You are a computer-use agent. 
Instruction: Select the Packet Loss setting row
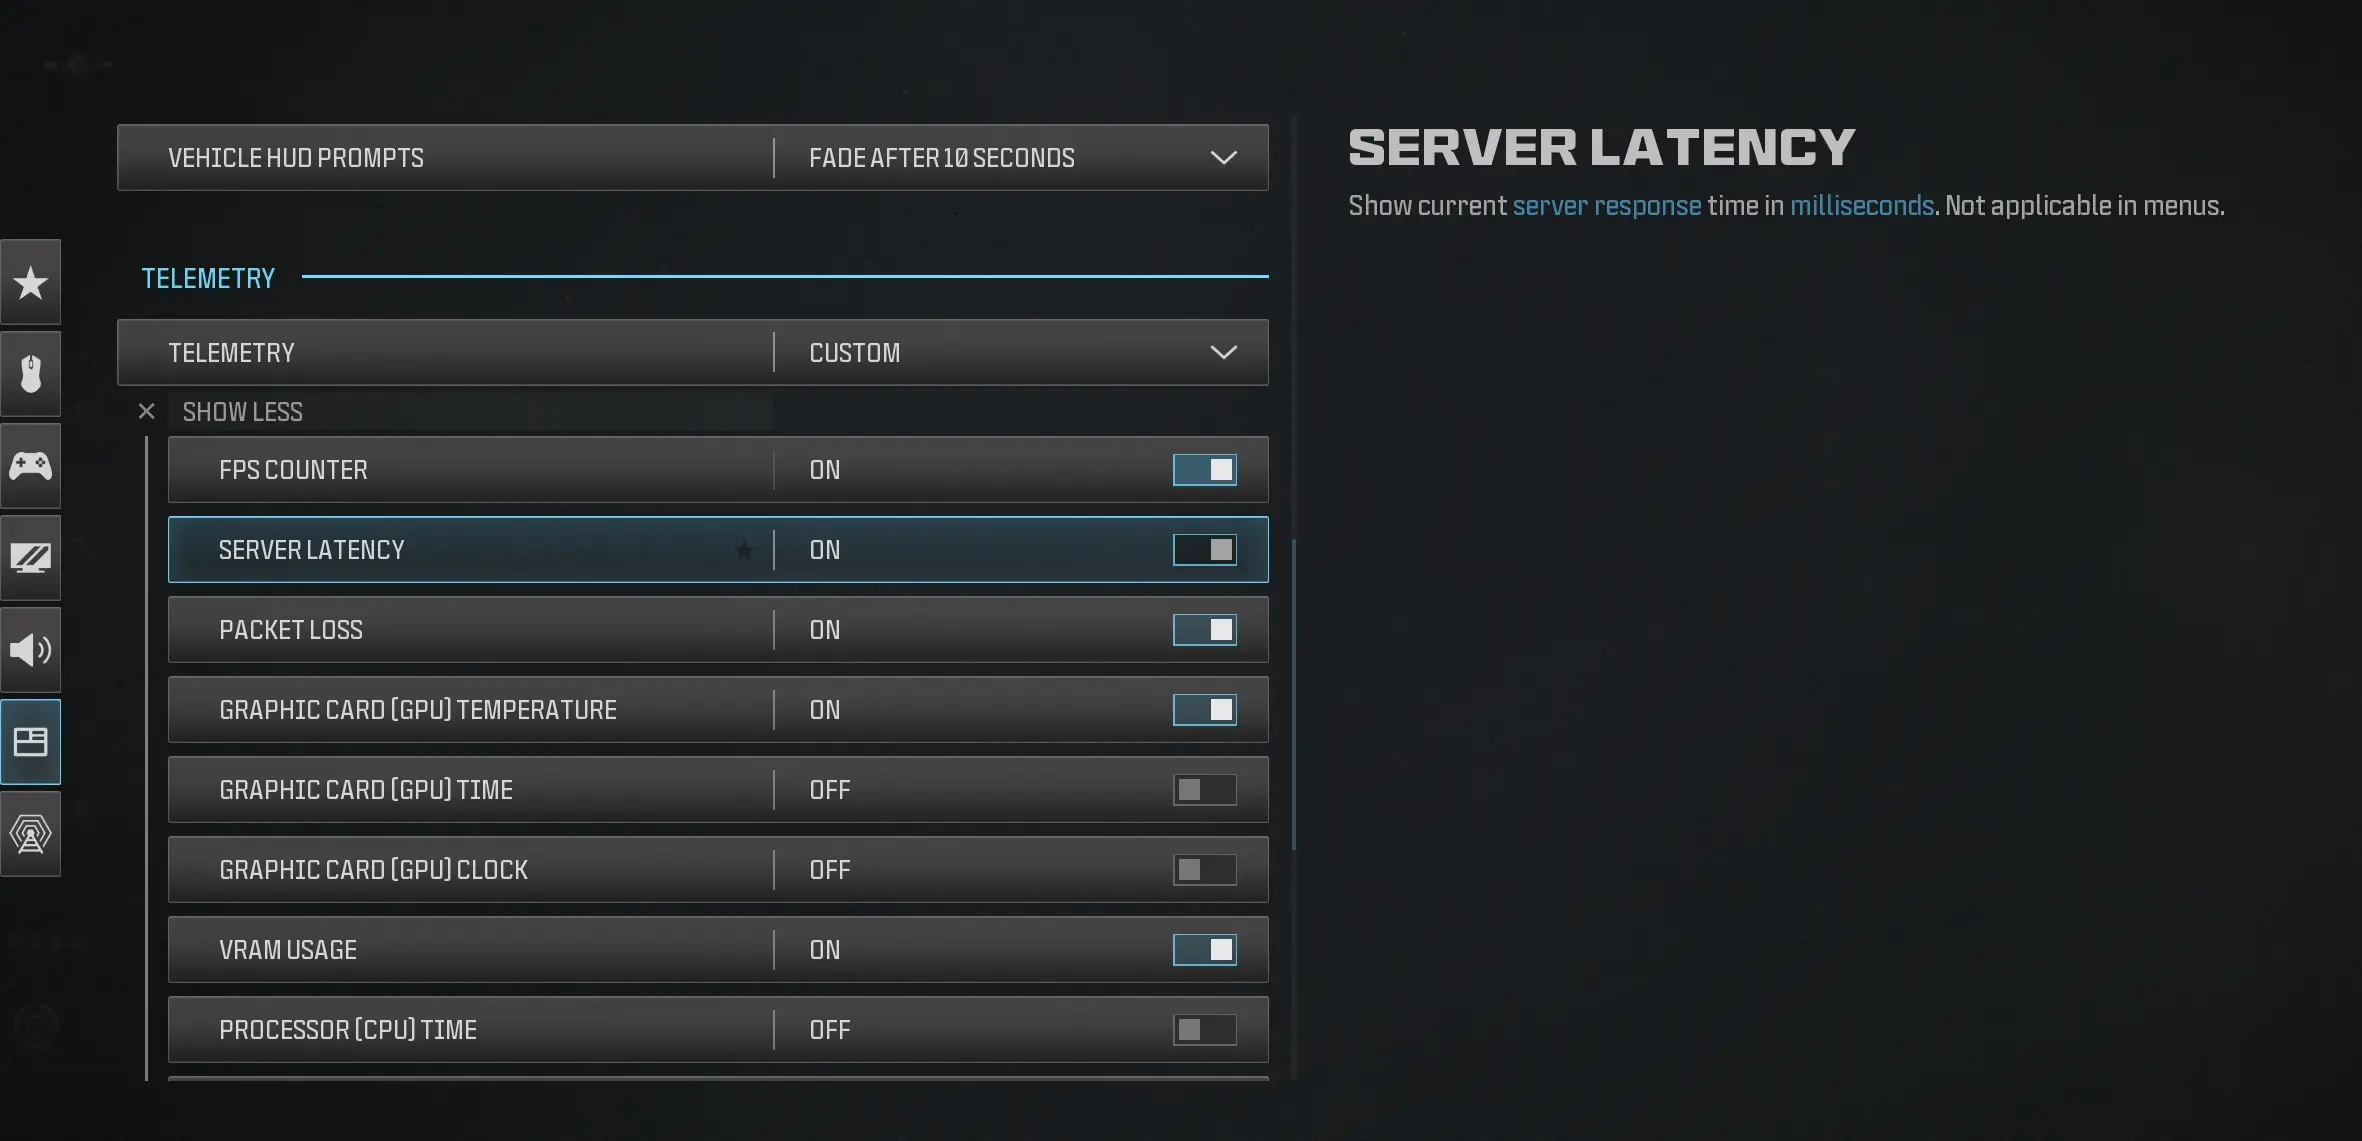click(x=450, y=629)
